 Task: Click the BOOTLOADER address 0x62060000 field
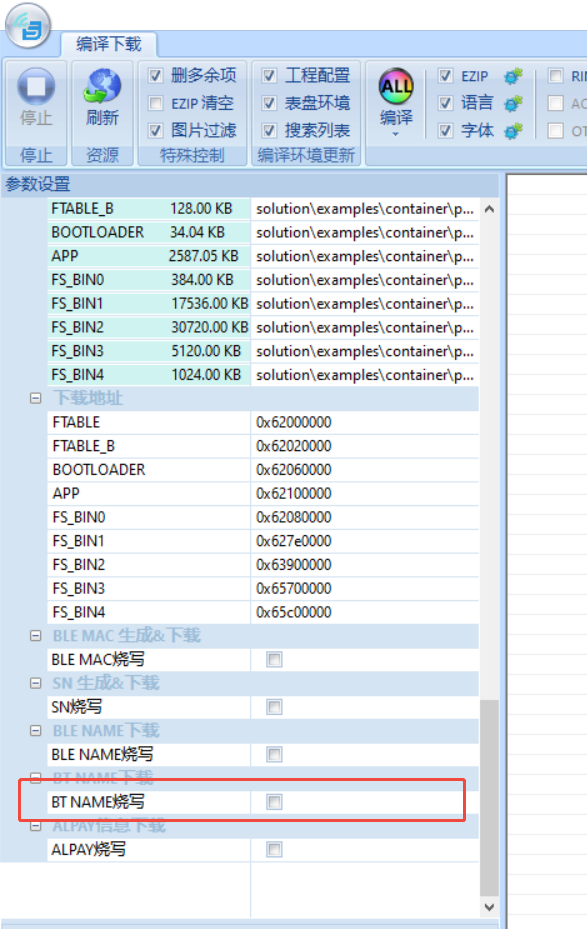point(364,470)
